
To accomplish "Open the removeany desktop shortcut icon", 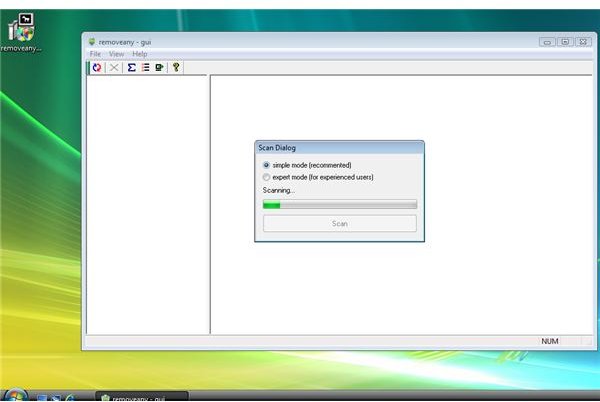I will click(21, 32).
